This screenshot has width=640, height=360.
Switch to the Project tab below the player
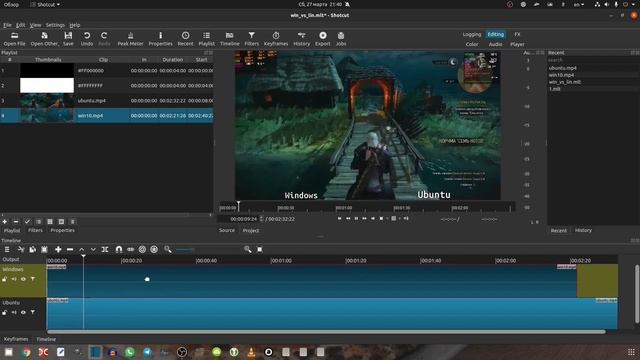251,231
